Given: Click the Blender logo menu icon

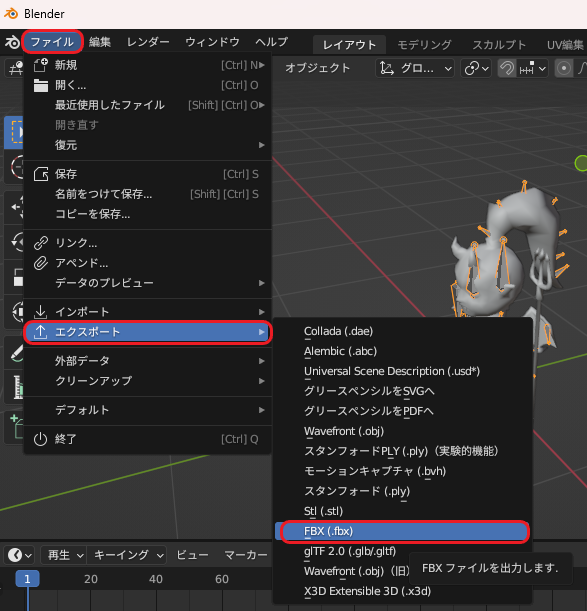Looking at the screenshot, I should pos(12,42).
